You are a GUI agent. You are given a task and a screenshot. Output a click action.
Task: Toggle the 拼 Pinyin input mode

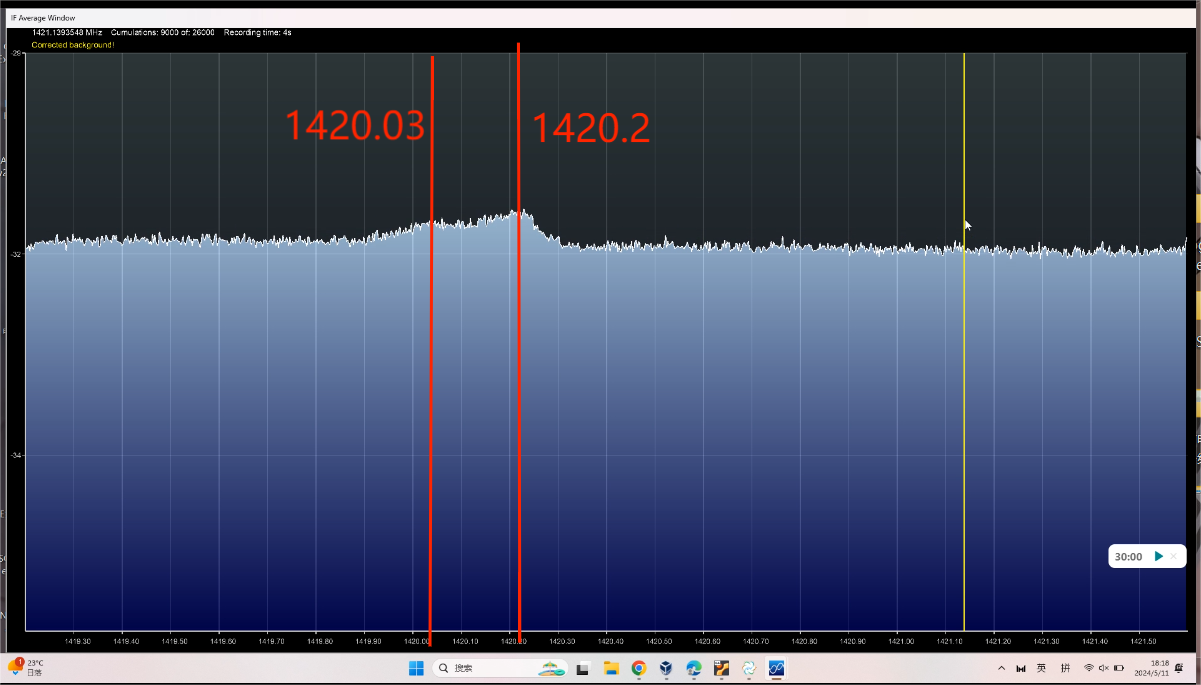tap(1065, 668)
